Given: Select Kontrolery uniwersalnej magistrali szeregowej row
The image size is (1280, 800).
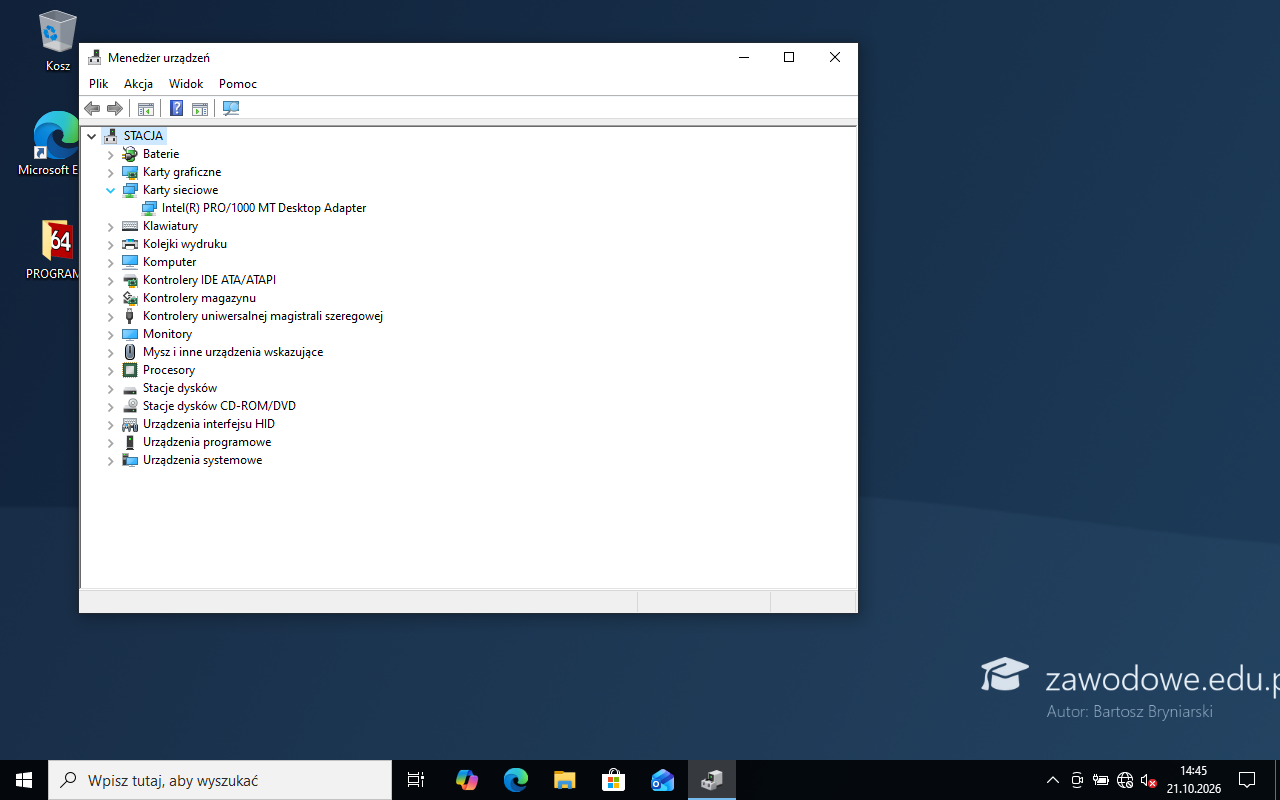Looking at the screenshot, I should [x=263, y=316].
